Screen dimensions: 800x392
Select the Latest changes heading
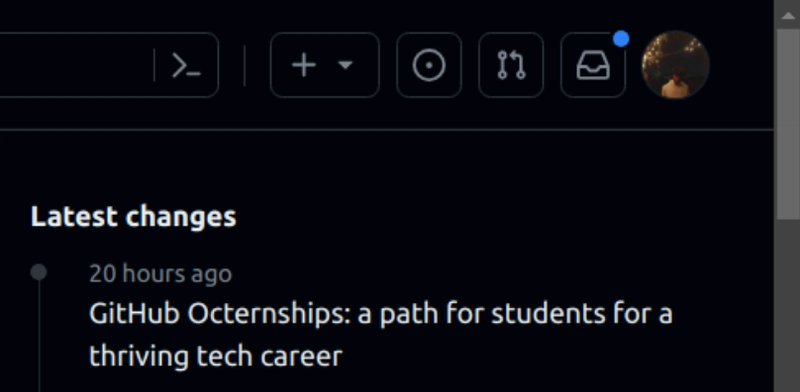tap(134, 216)
